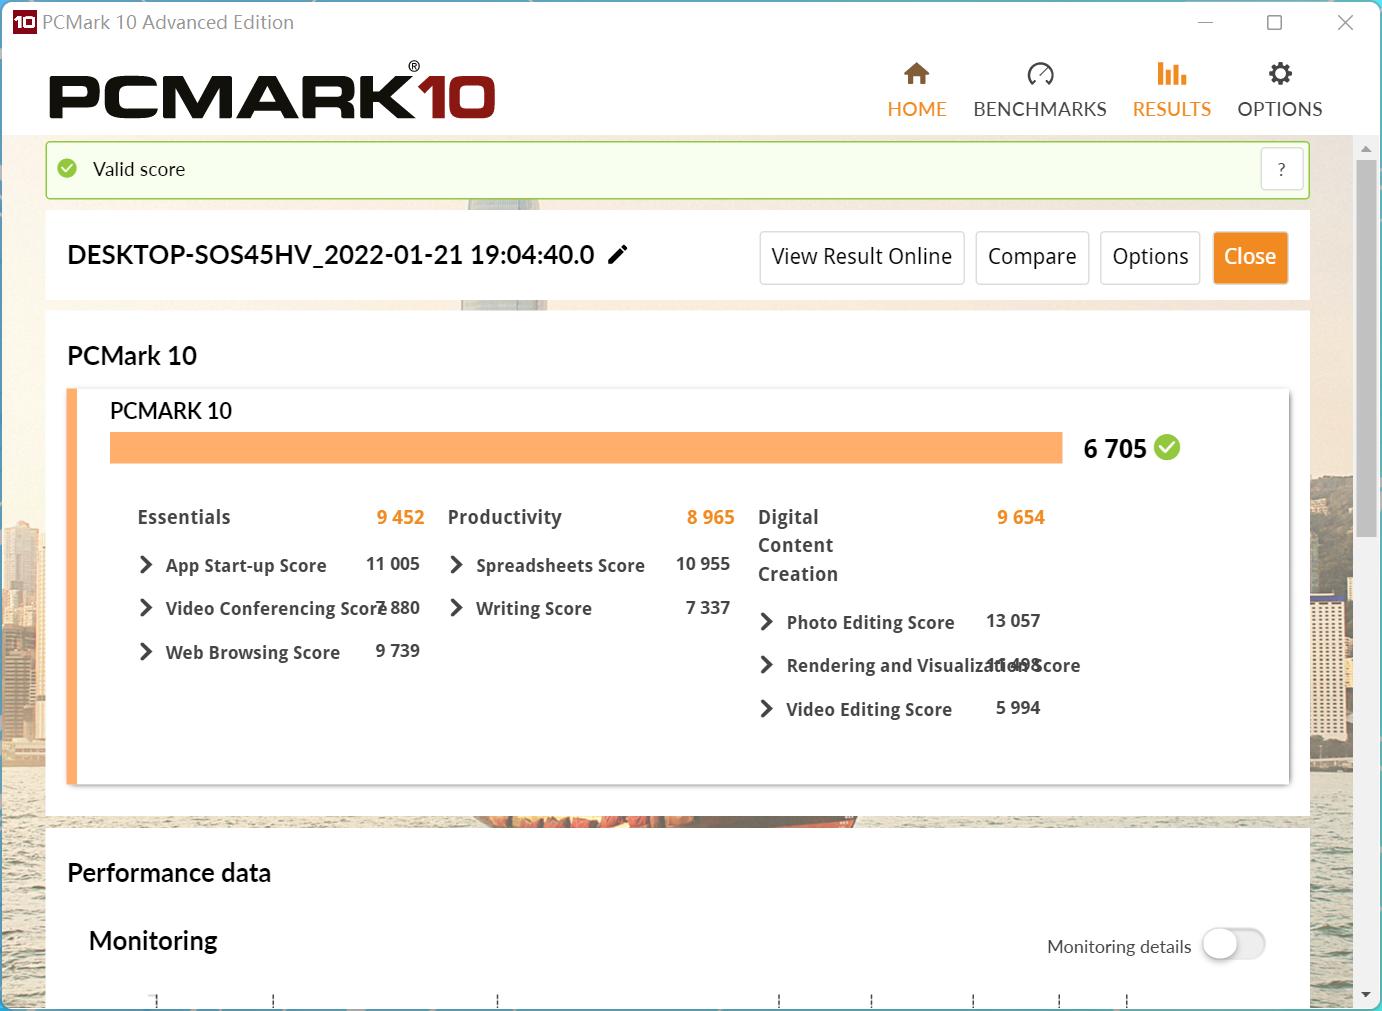Click the Monitoring heading

pos(153,941)
